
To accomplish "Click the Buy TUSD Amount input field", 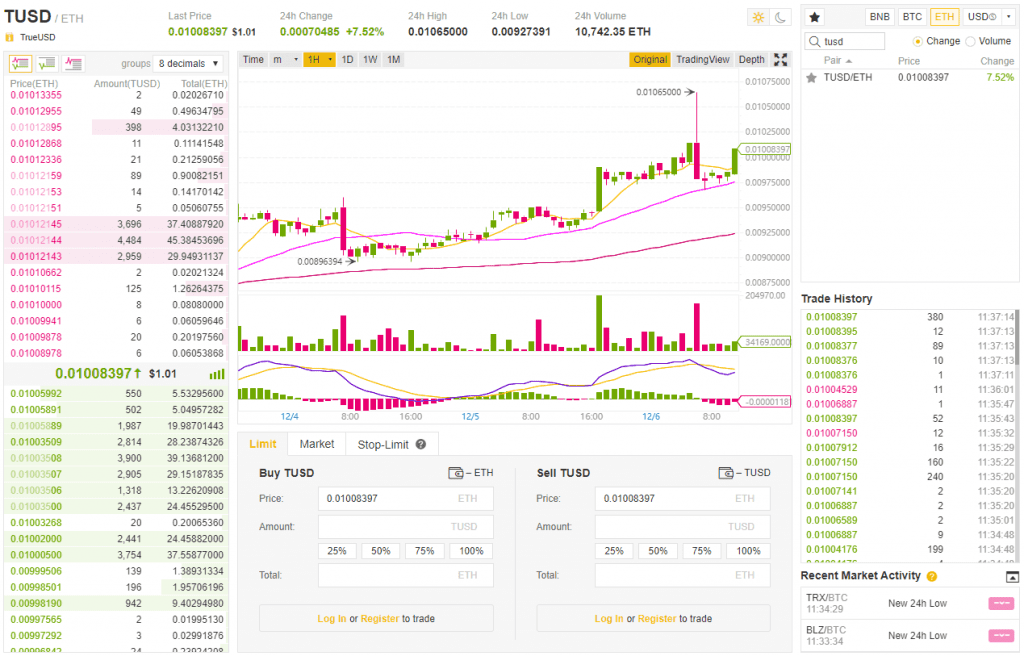I will click(x=405, y=526).
